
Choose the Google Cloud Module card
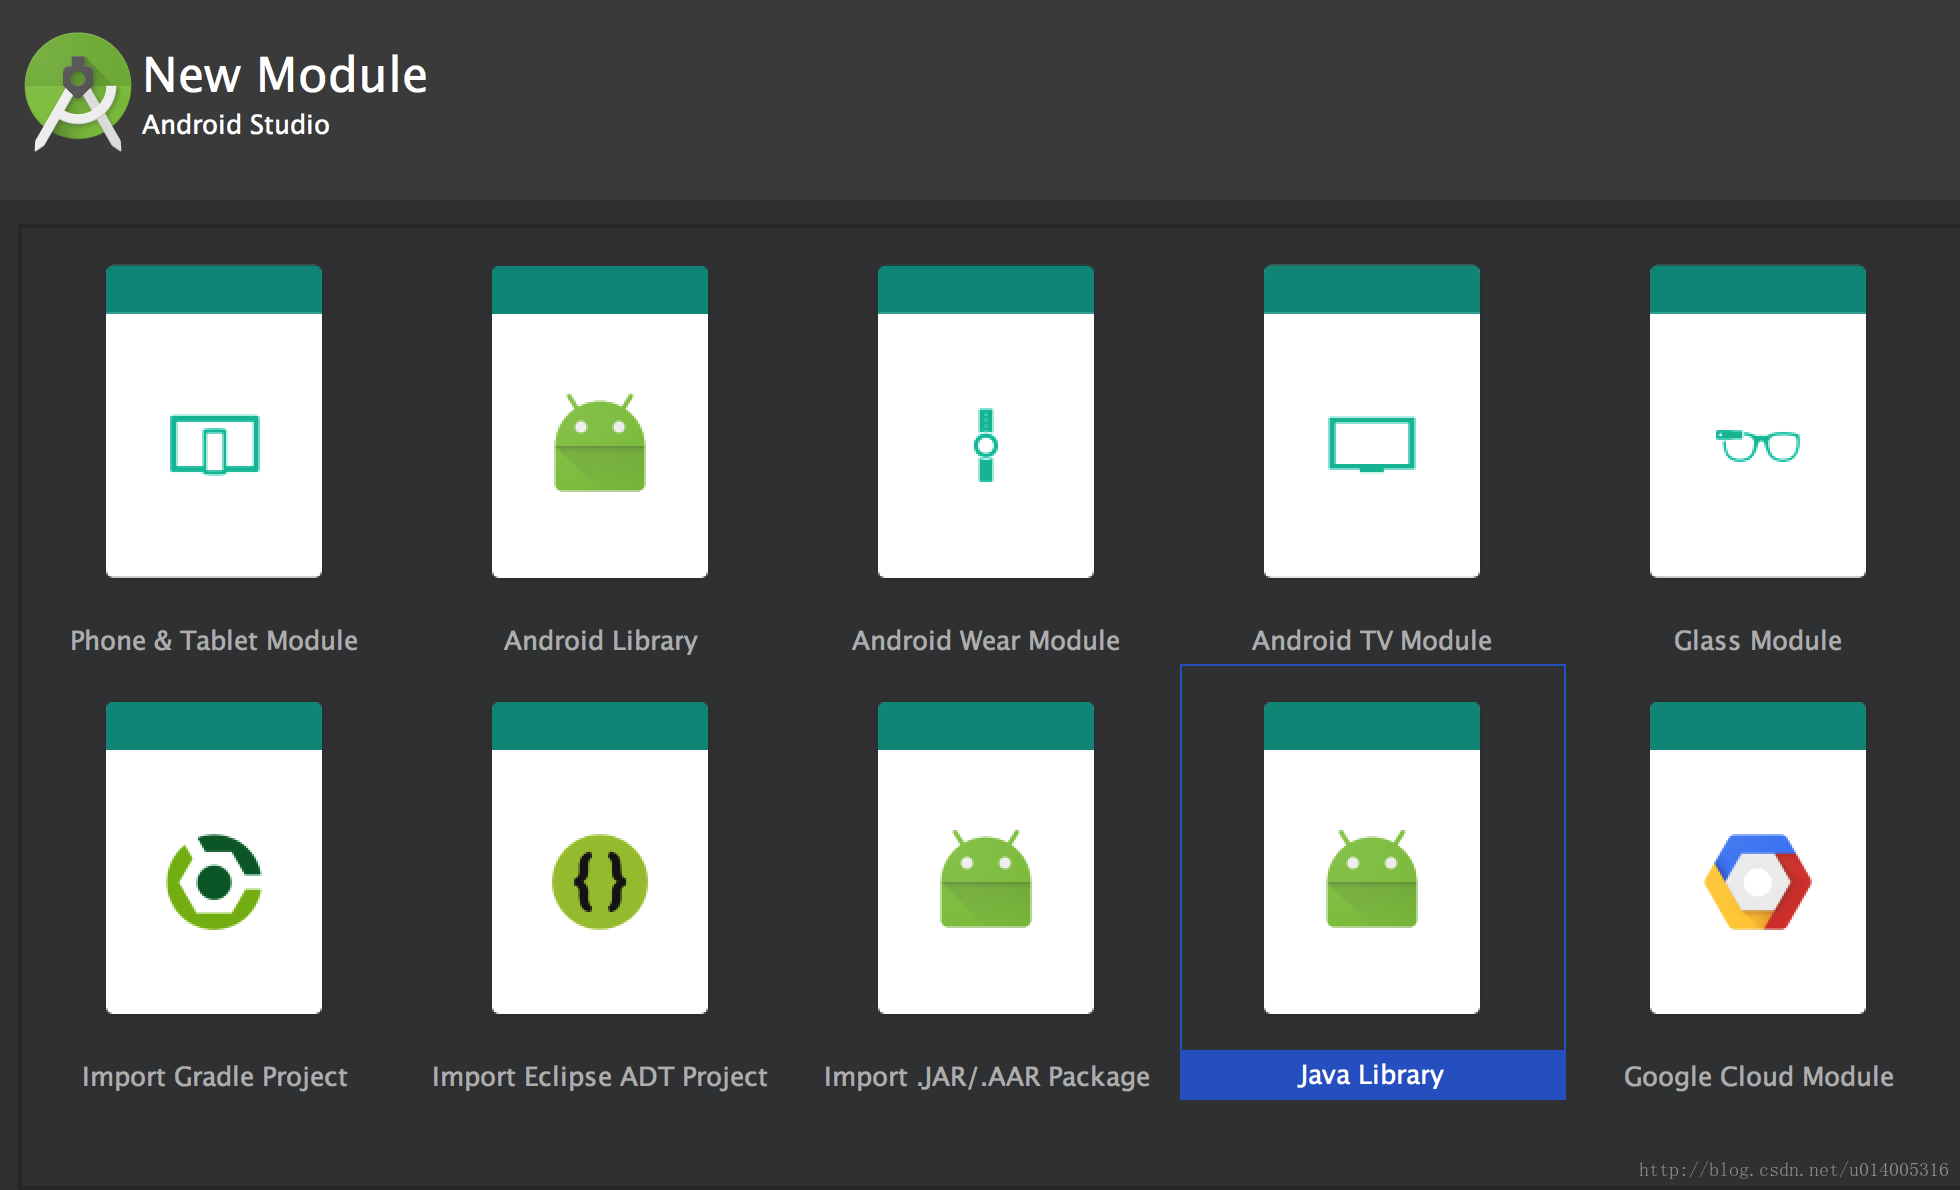coord(1758,858)
